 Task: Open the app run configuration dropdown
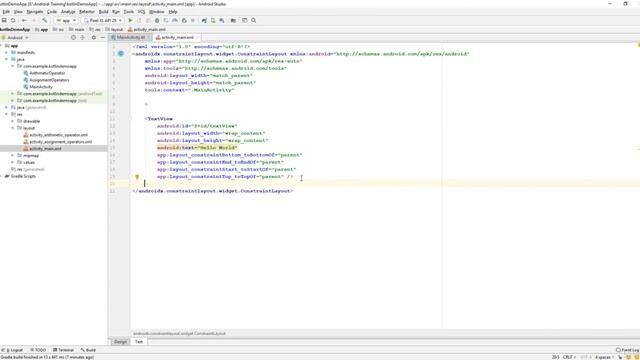point(66,20)
